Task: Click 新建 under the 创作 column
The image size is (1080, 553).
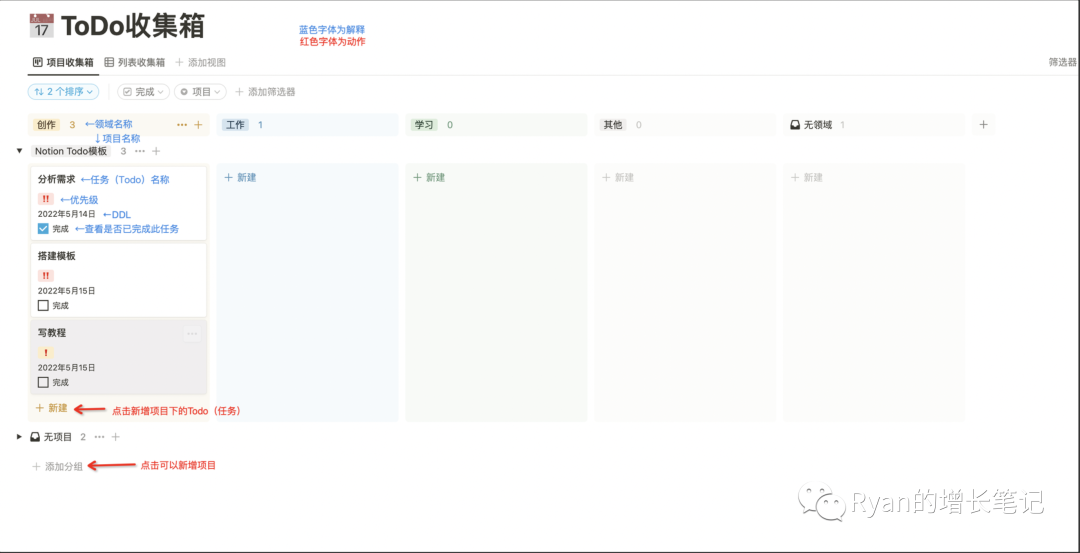Action: [52, 408]
